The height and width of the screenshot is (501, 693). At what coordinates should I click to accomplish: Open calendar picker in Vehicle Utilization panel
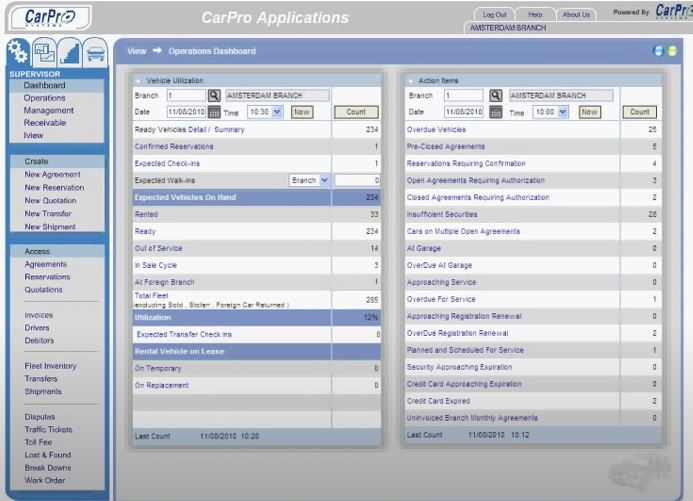[214, 112]
